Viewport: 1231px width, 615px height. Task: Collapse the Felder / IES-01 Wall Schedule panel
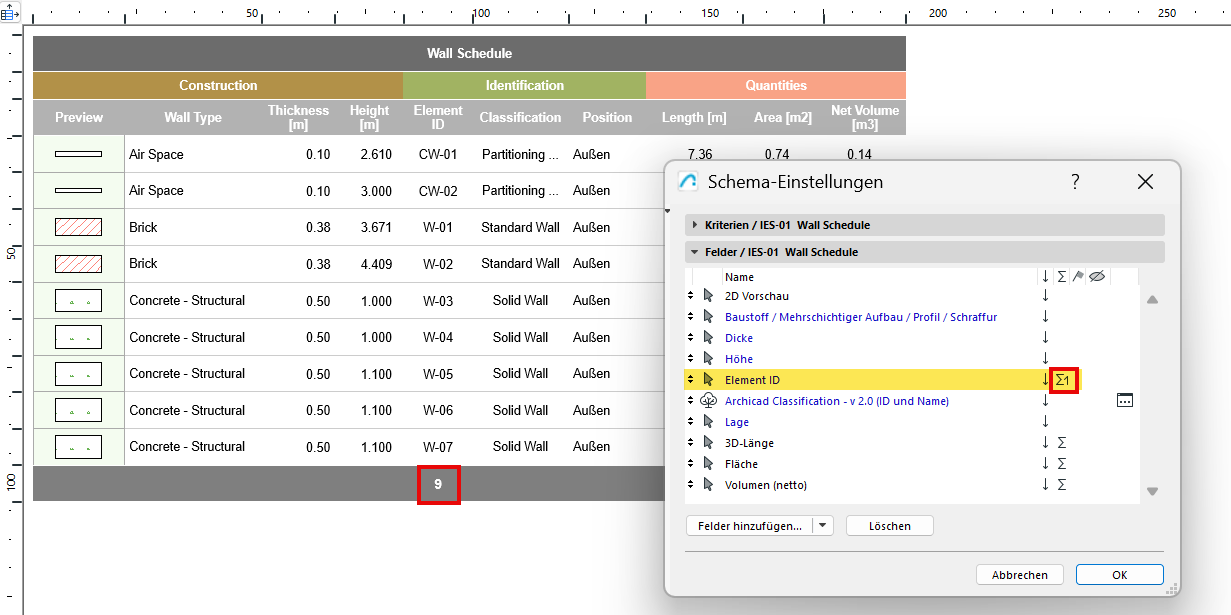pyautogui.click(x=925, y=252)
